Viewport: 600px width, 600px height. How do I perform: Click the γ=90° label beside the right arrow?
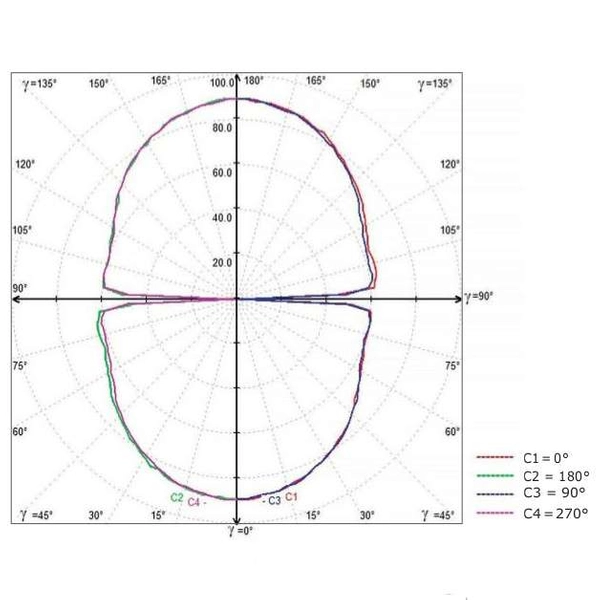tap(479, 297)
